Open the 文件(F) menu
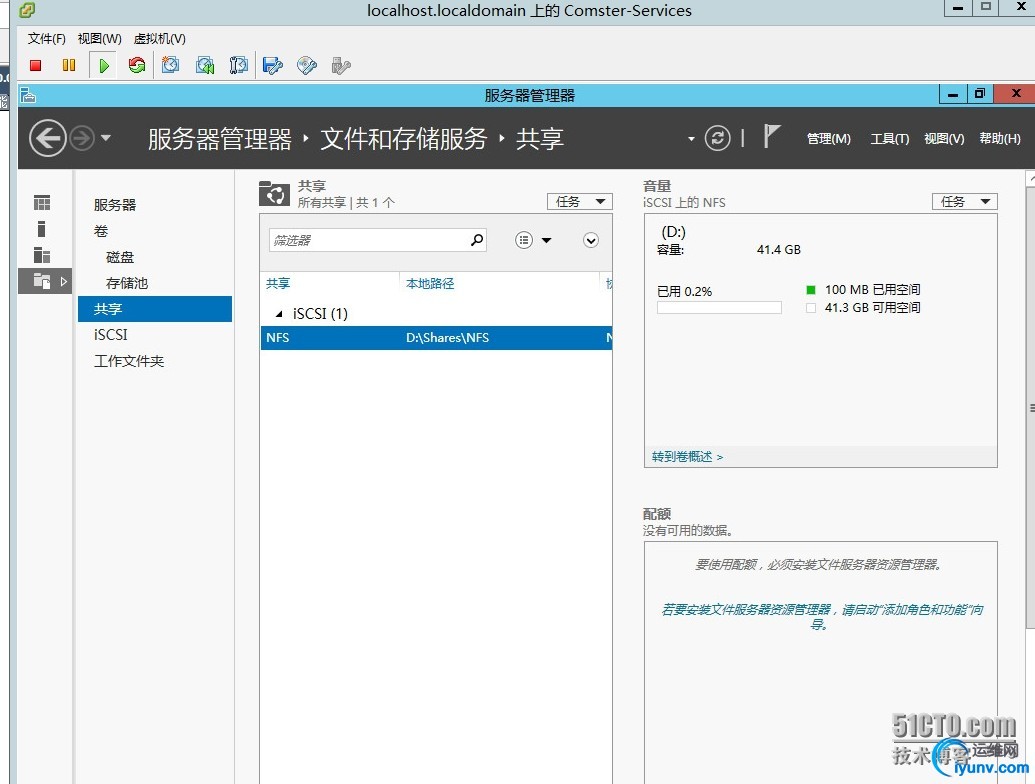Screen dimensions: 1035x784 47,38
